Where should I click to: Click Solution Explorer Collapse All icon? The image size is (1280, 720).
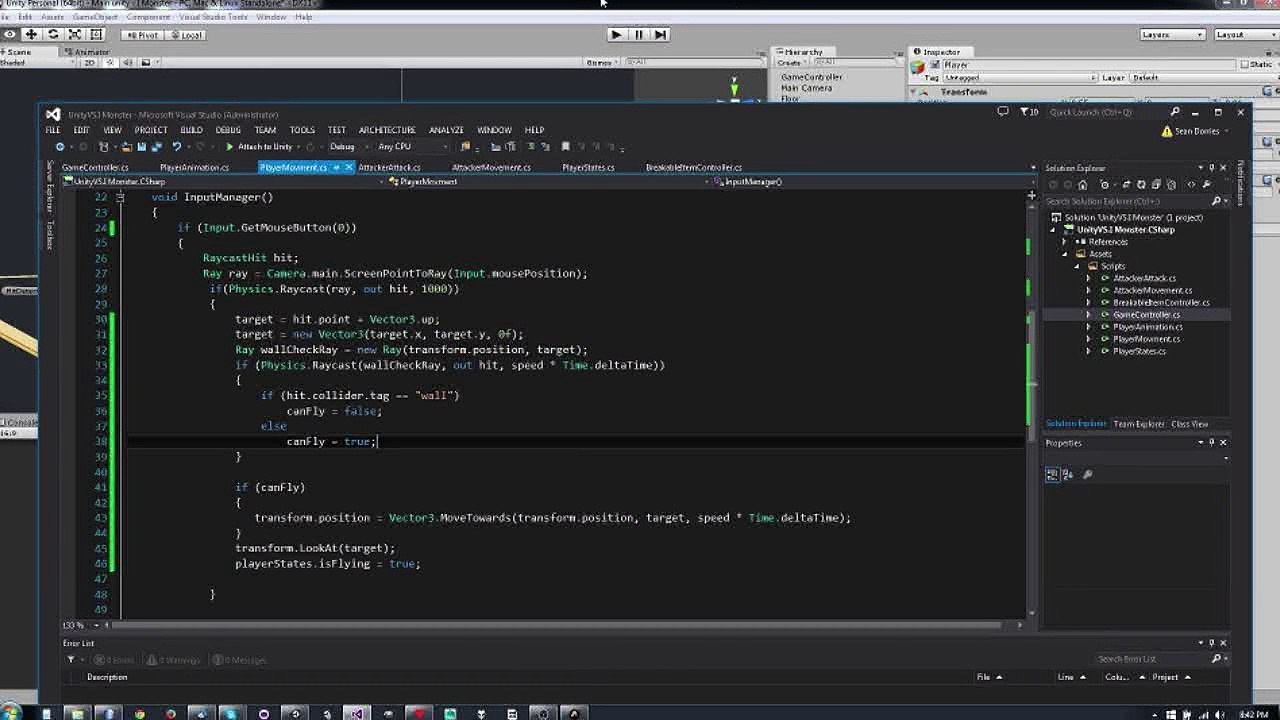click(1156, 185)
